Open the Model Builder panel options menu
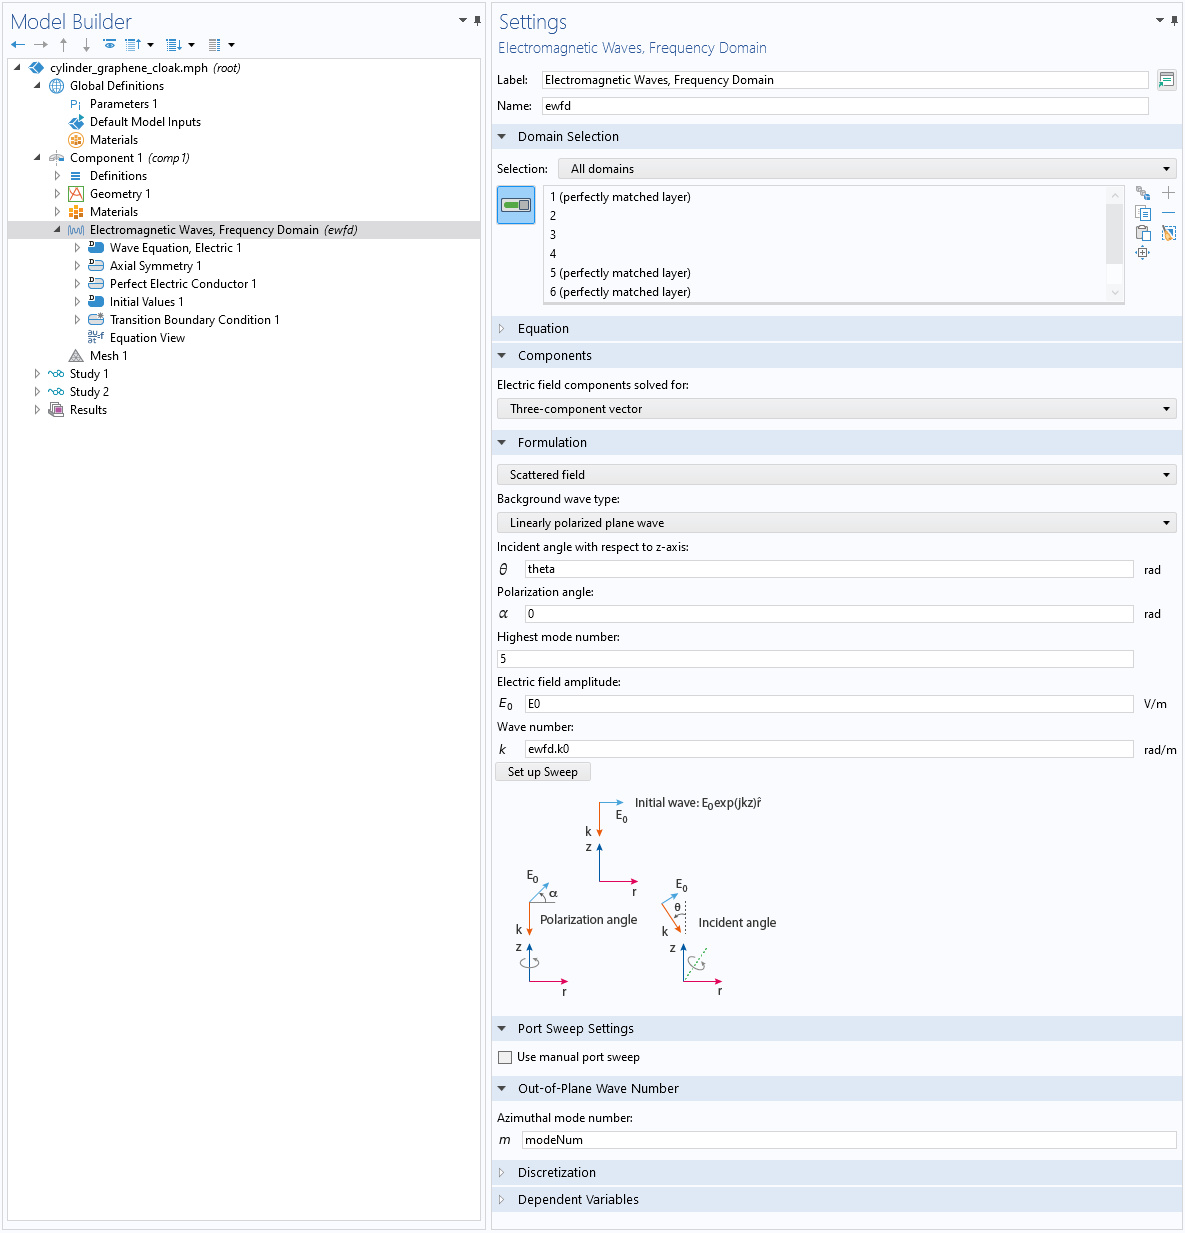Screen dimensions: 1185x1233 pyautogui.click(x=463, y=20)
